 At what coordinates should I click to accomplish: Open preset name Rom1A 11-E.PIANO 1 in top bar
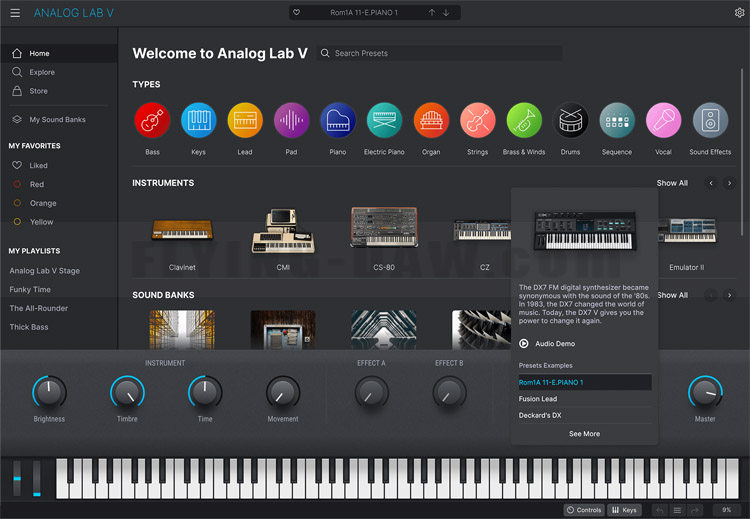[x=364, y=12]
